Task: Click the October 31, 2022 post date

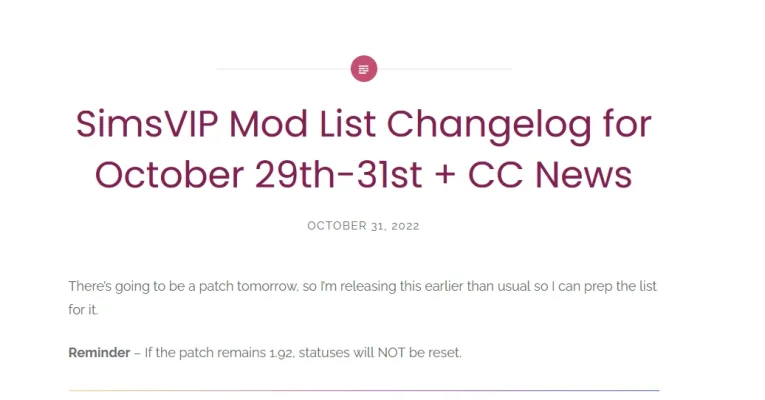Action: coord(363,226)
